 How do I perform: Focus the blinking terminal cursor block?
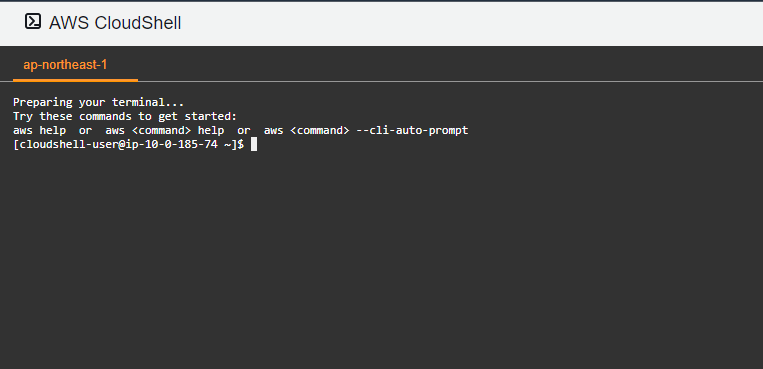(x=254, y=145)
